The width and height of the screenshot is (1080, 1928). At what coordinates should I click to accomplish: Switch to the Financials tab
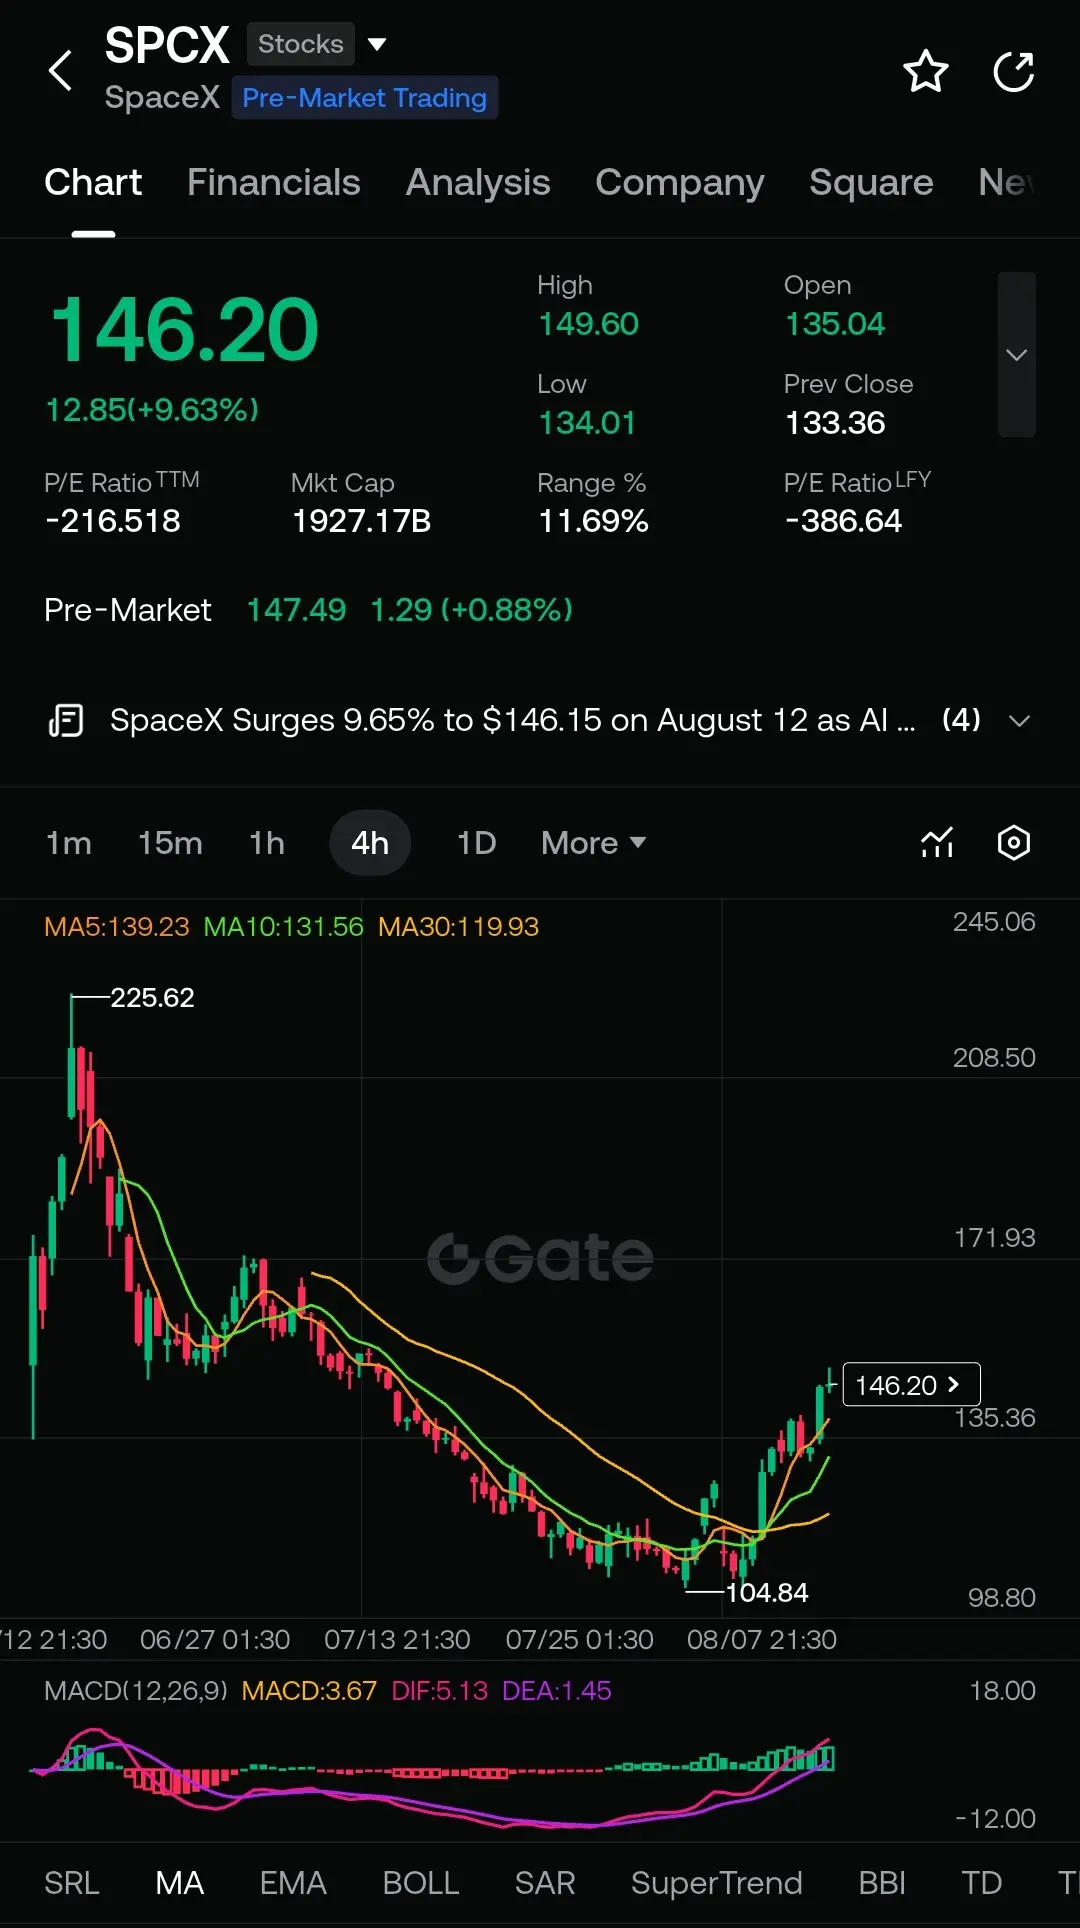[274, 182]
